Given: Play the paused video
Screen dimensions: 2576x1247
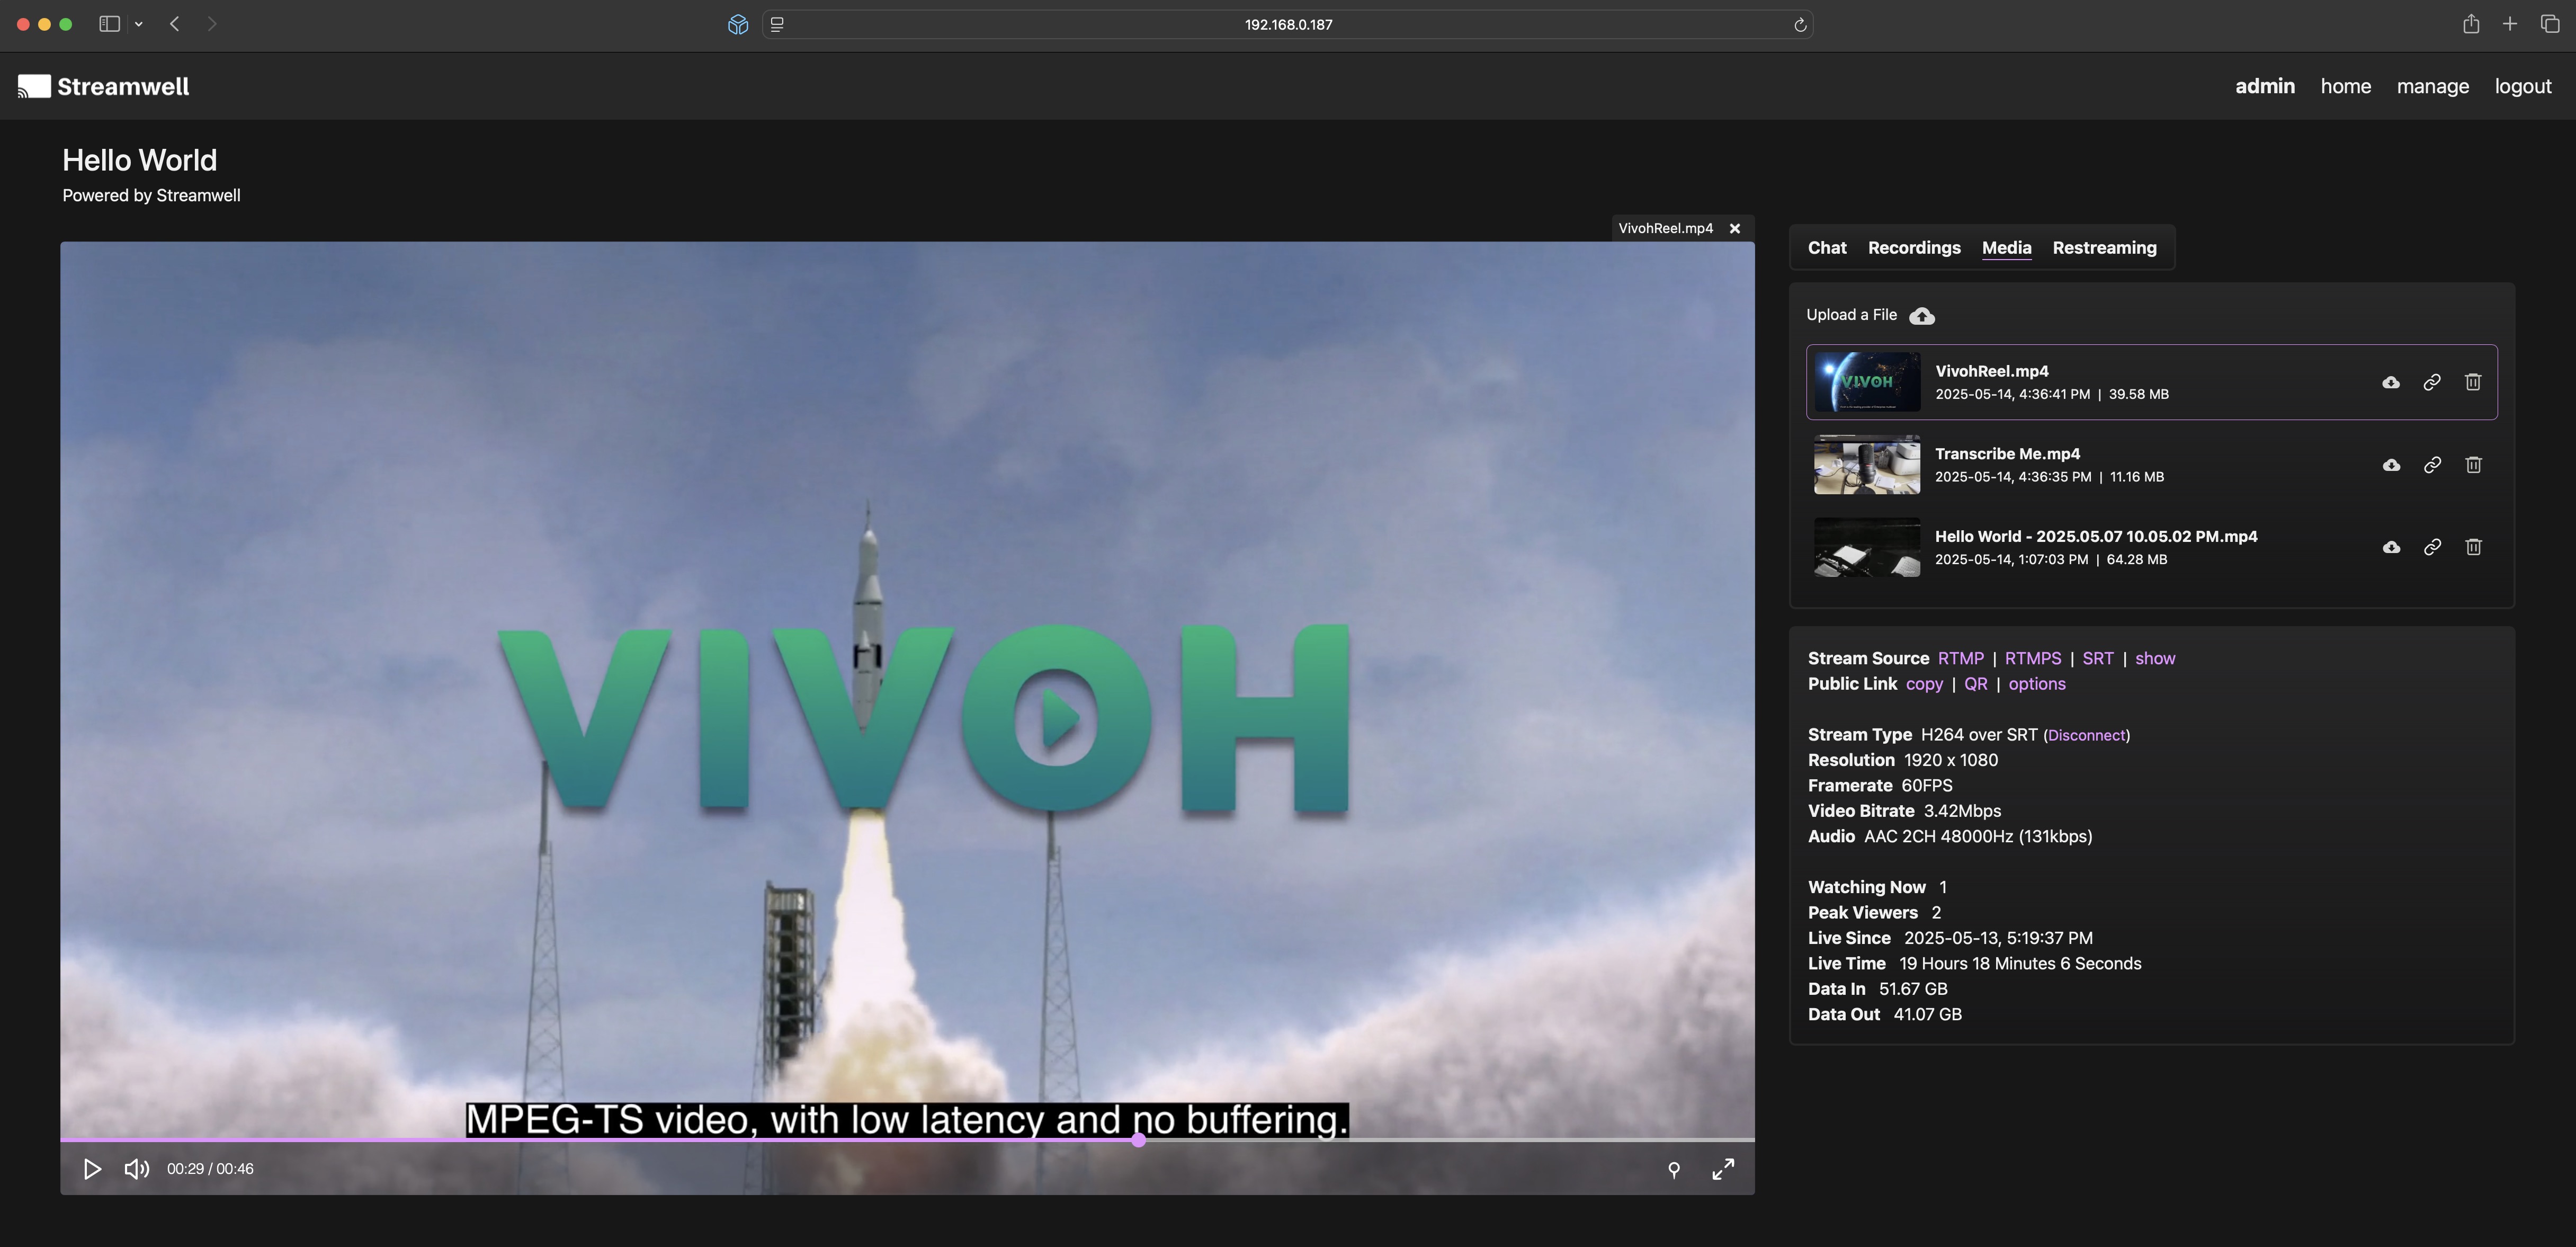Looking at the screenshot, I should [x=92, y=1169].
